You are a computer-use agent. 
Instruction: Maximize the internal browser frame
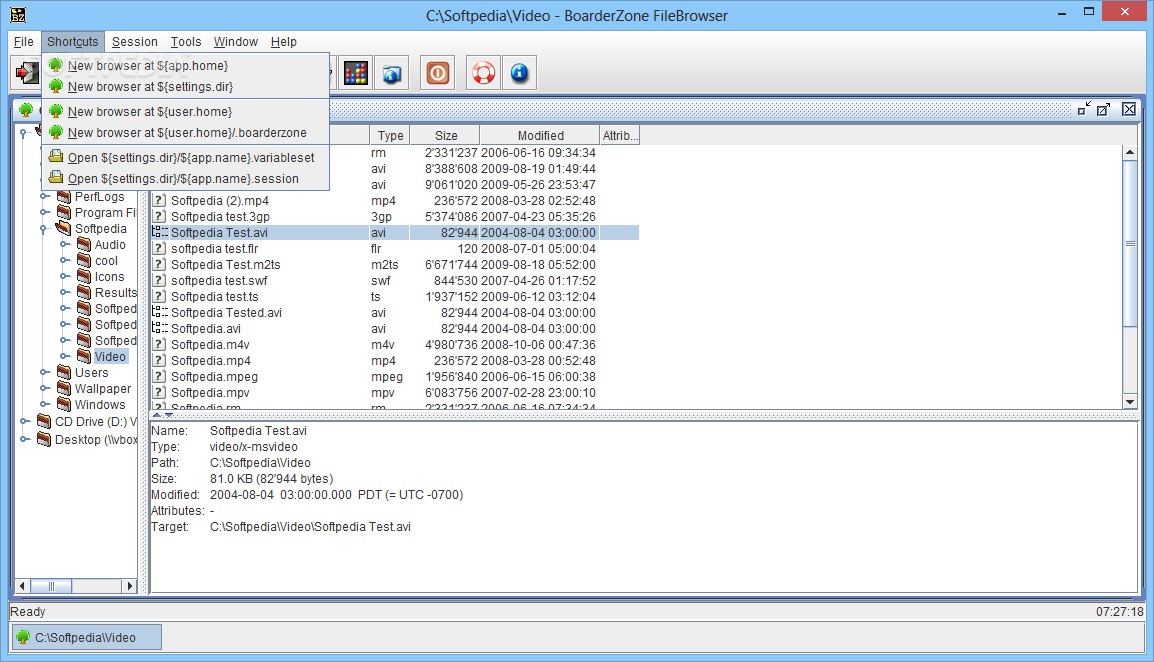coord(1103,109)
